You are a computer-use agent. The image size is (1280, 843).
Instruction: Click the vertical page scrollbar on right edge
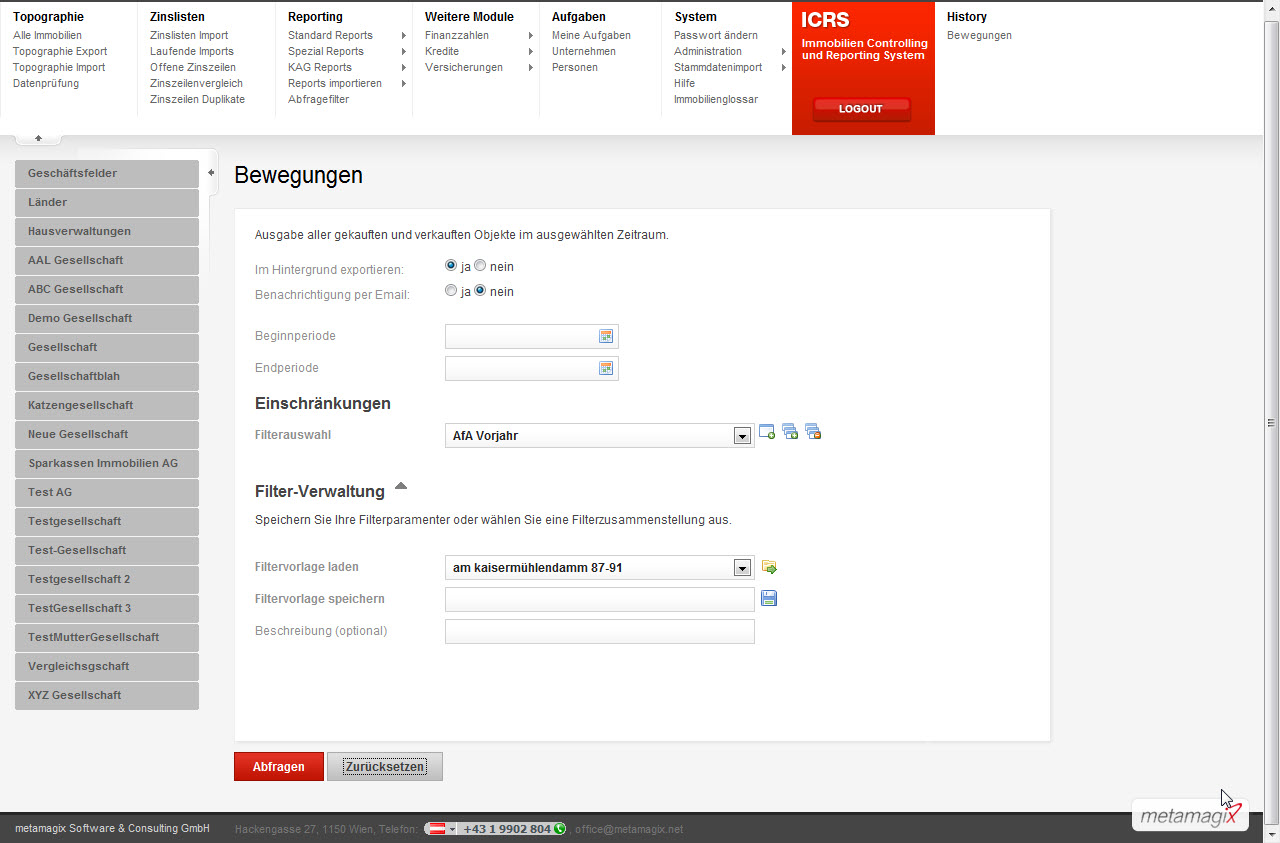[1272, 421]
